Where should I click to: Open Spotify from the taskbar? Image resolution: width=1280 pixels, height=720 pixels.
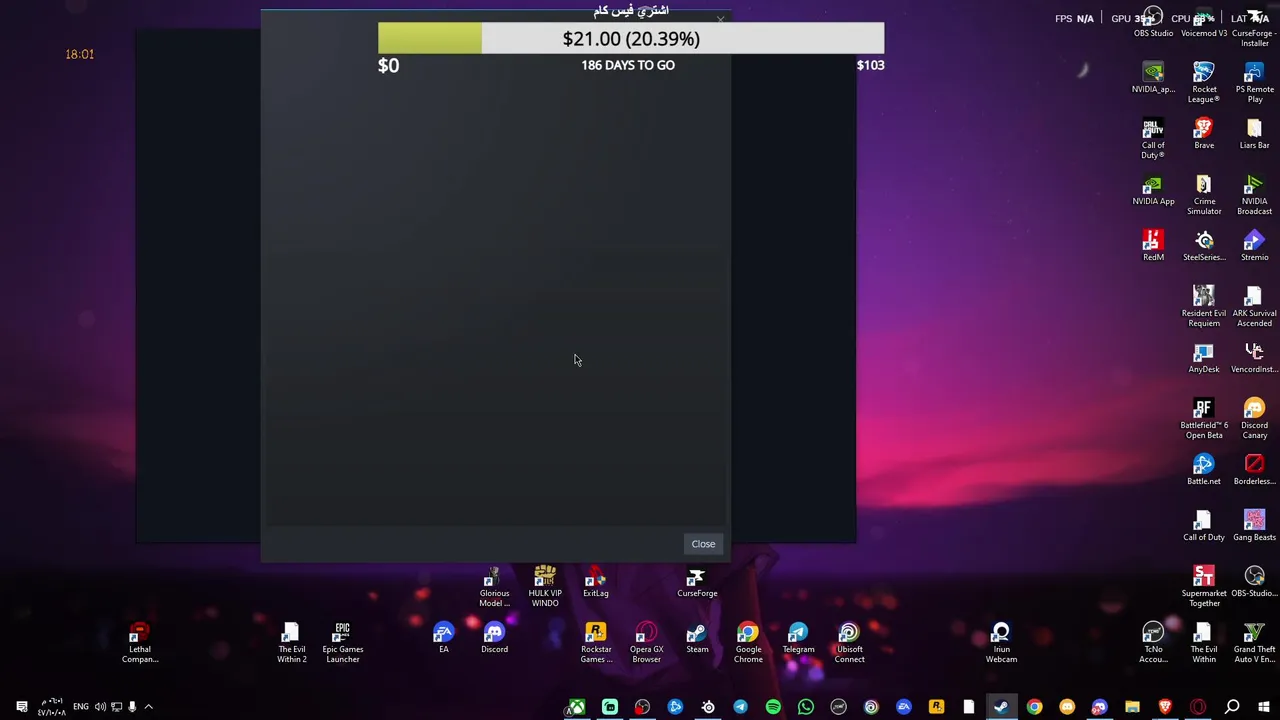click(x=773, y=708)
